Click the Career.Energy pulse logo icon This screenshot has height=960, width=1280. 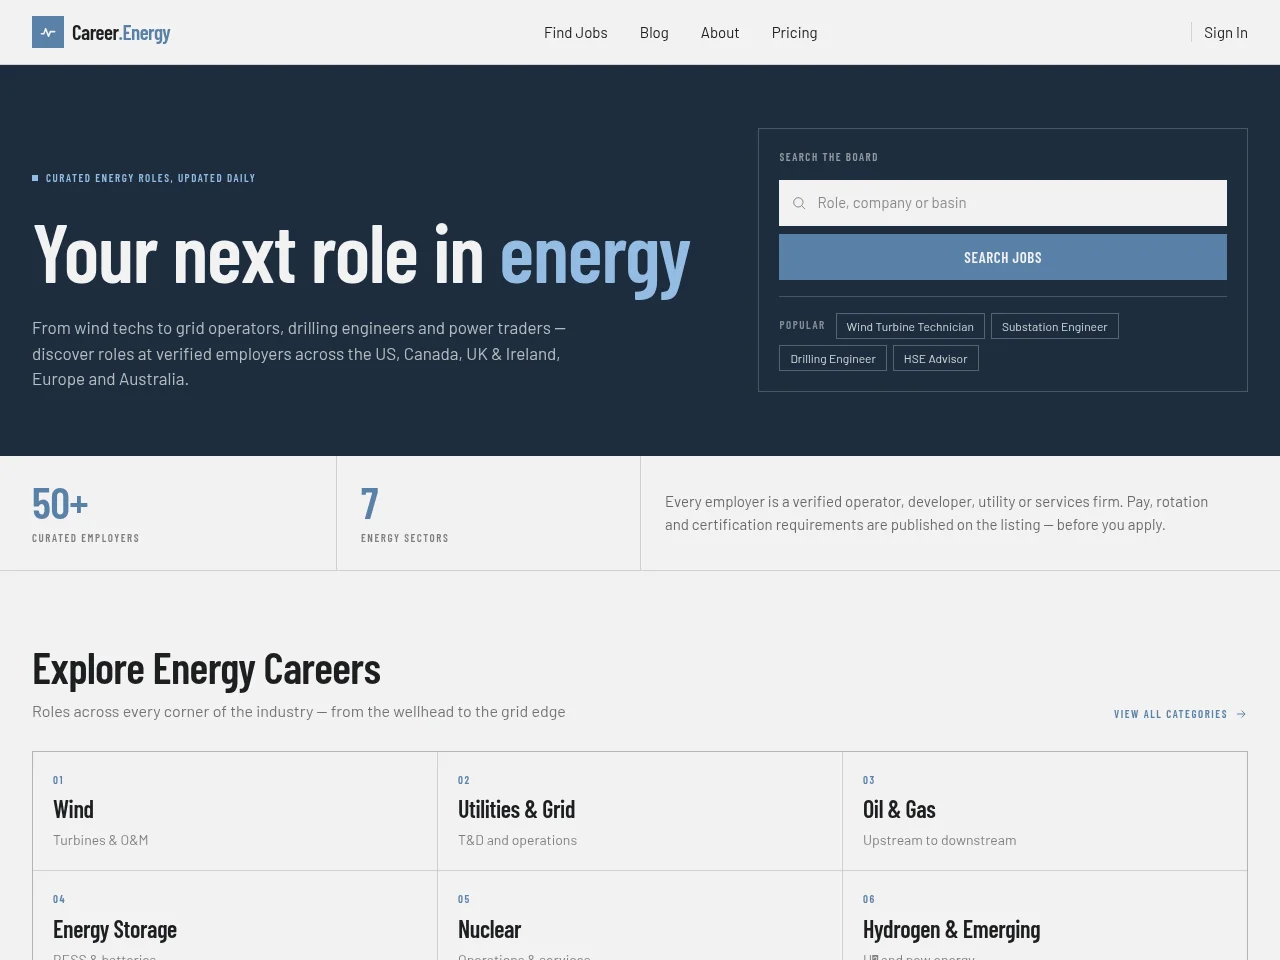coord(48,32)
